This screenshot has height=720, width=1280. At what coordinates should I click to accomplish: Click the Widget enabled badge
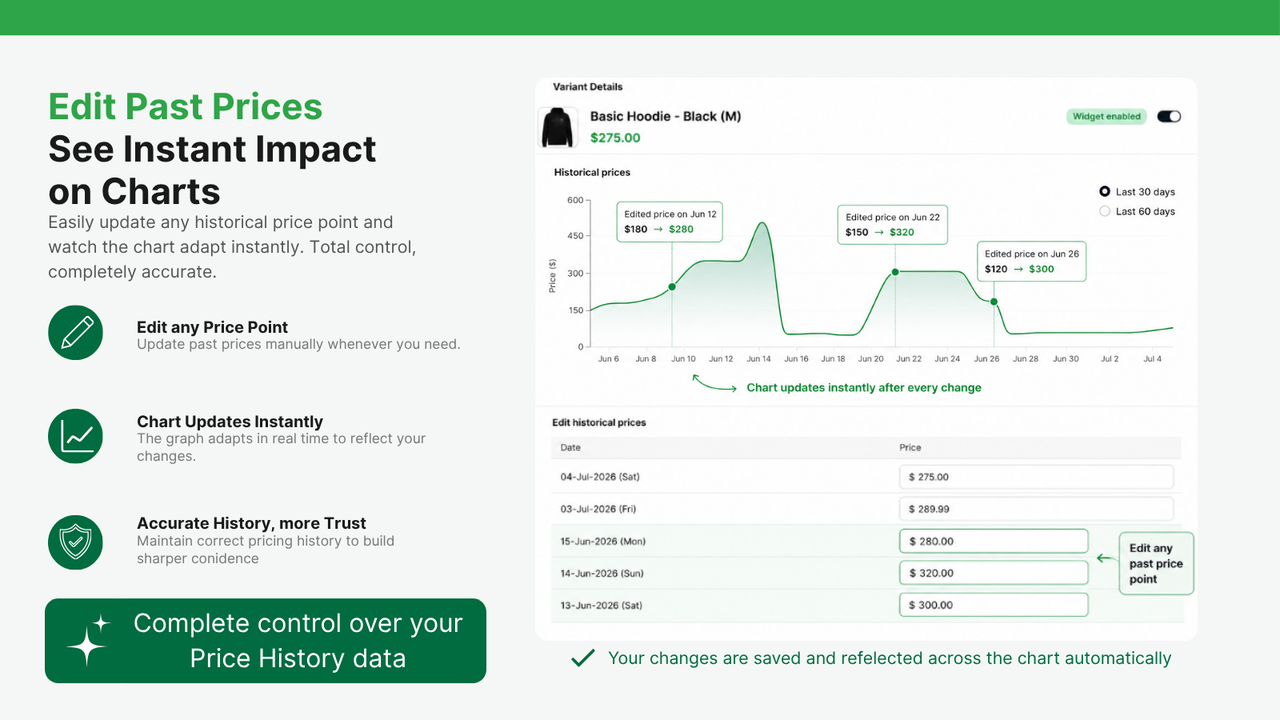pyautogui.click(x=1106, y=116)
